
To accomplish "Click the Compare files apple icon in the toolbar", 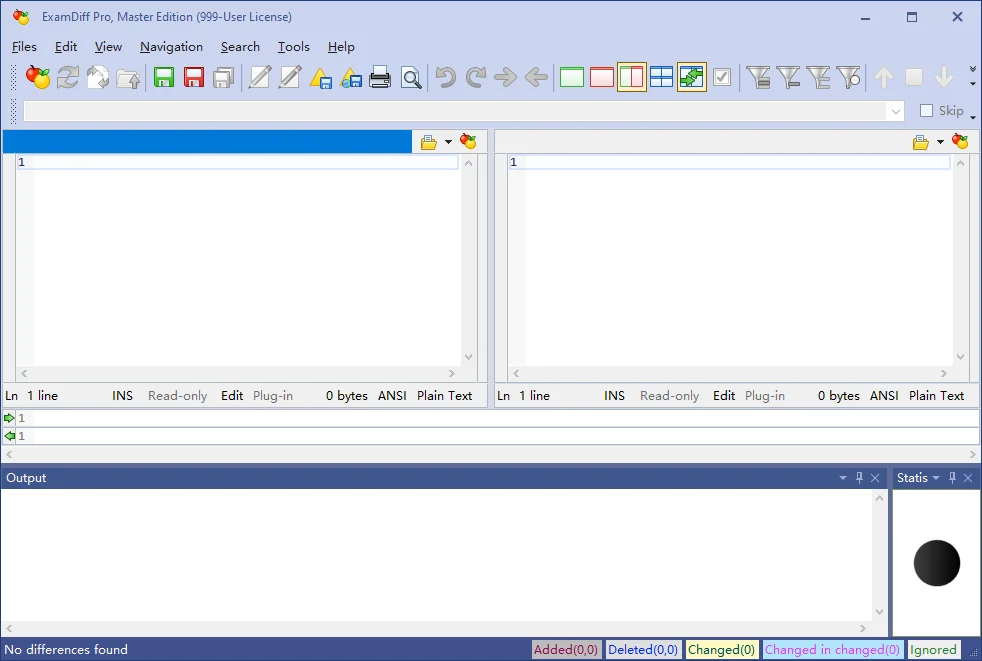I will tap(38, 78).
